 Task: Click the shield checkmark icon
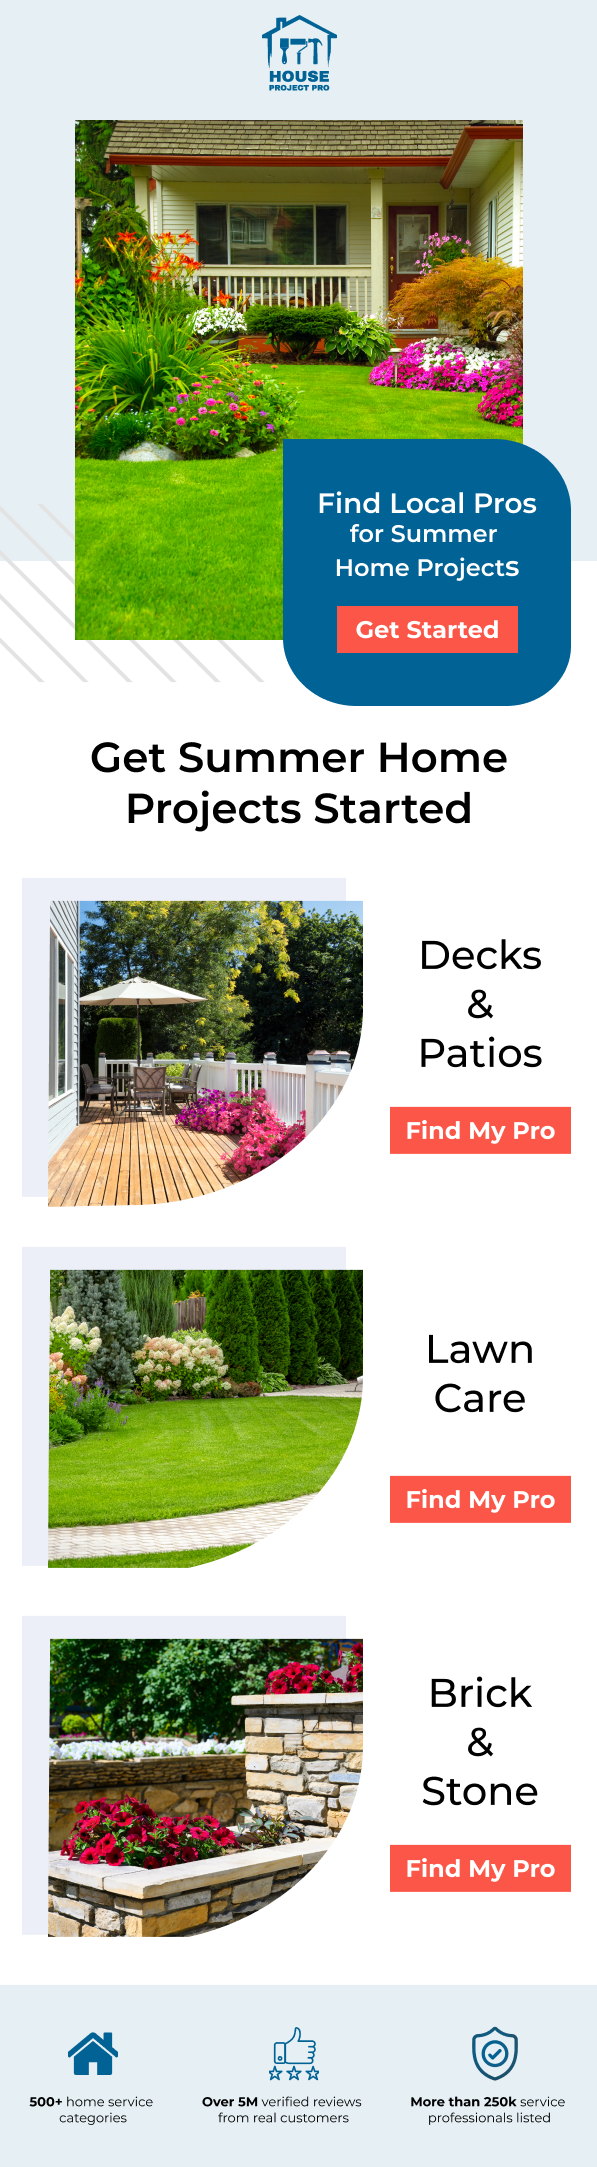(495, 2053)
